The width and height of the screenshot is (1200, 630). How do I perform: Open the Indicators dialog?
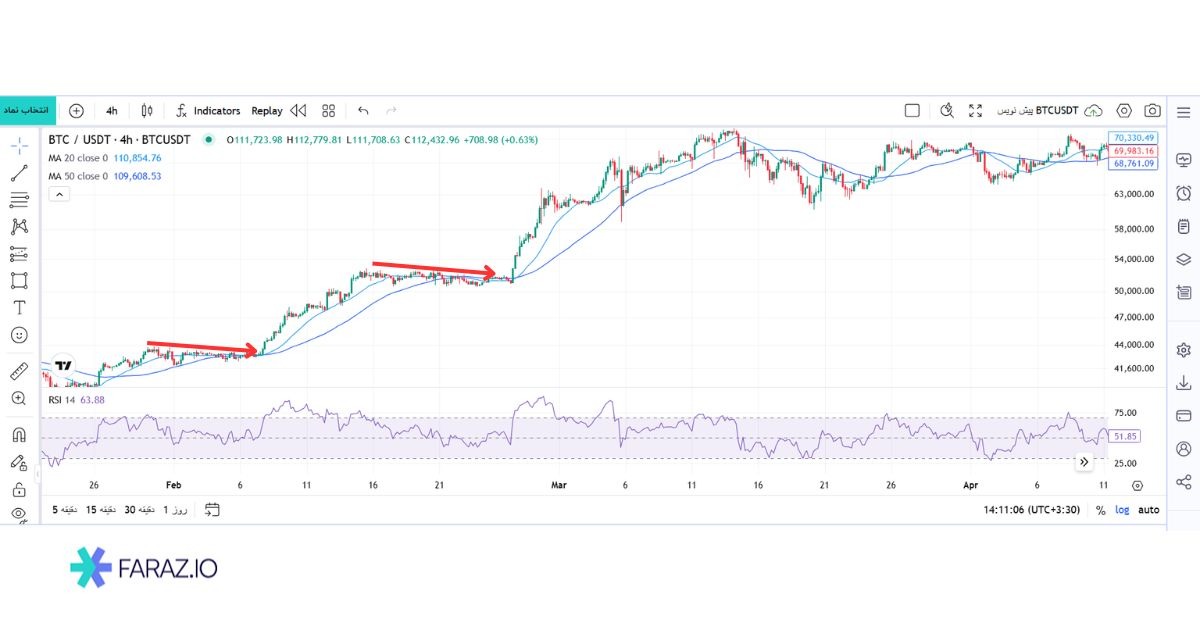[208, 111]
